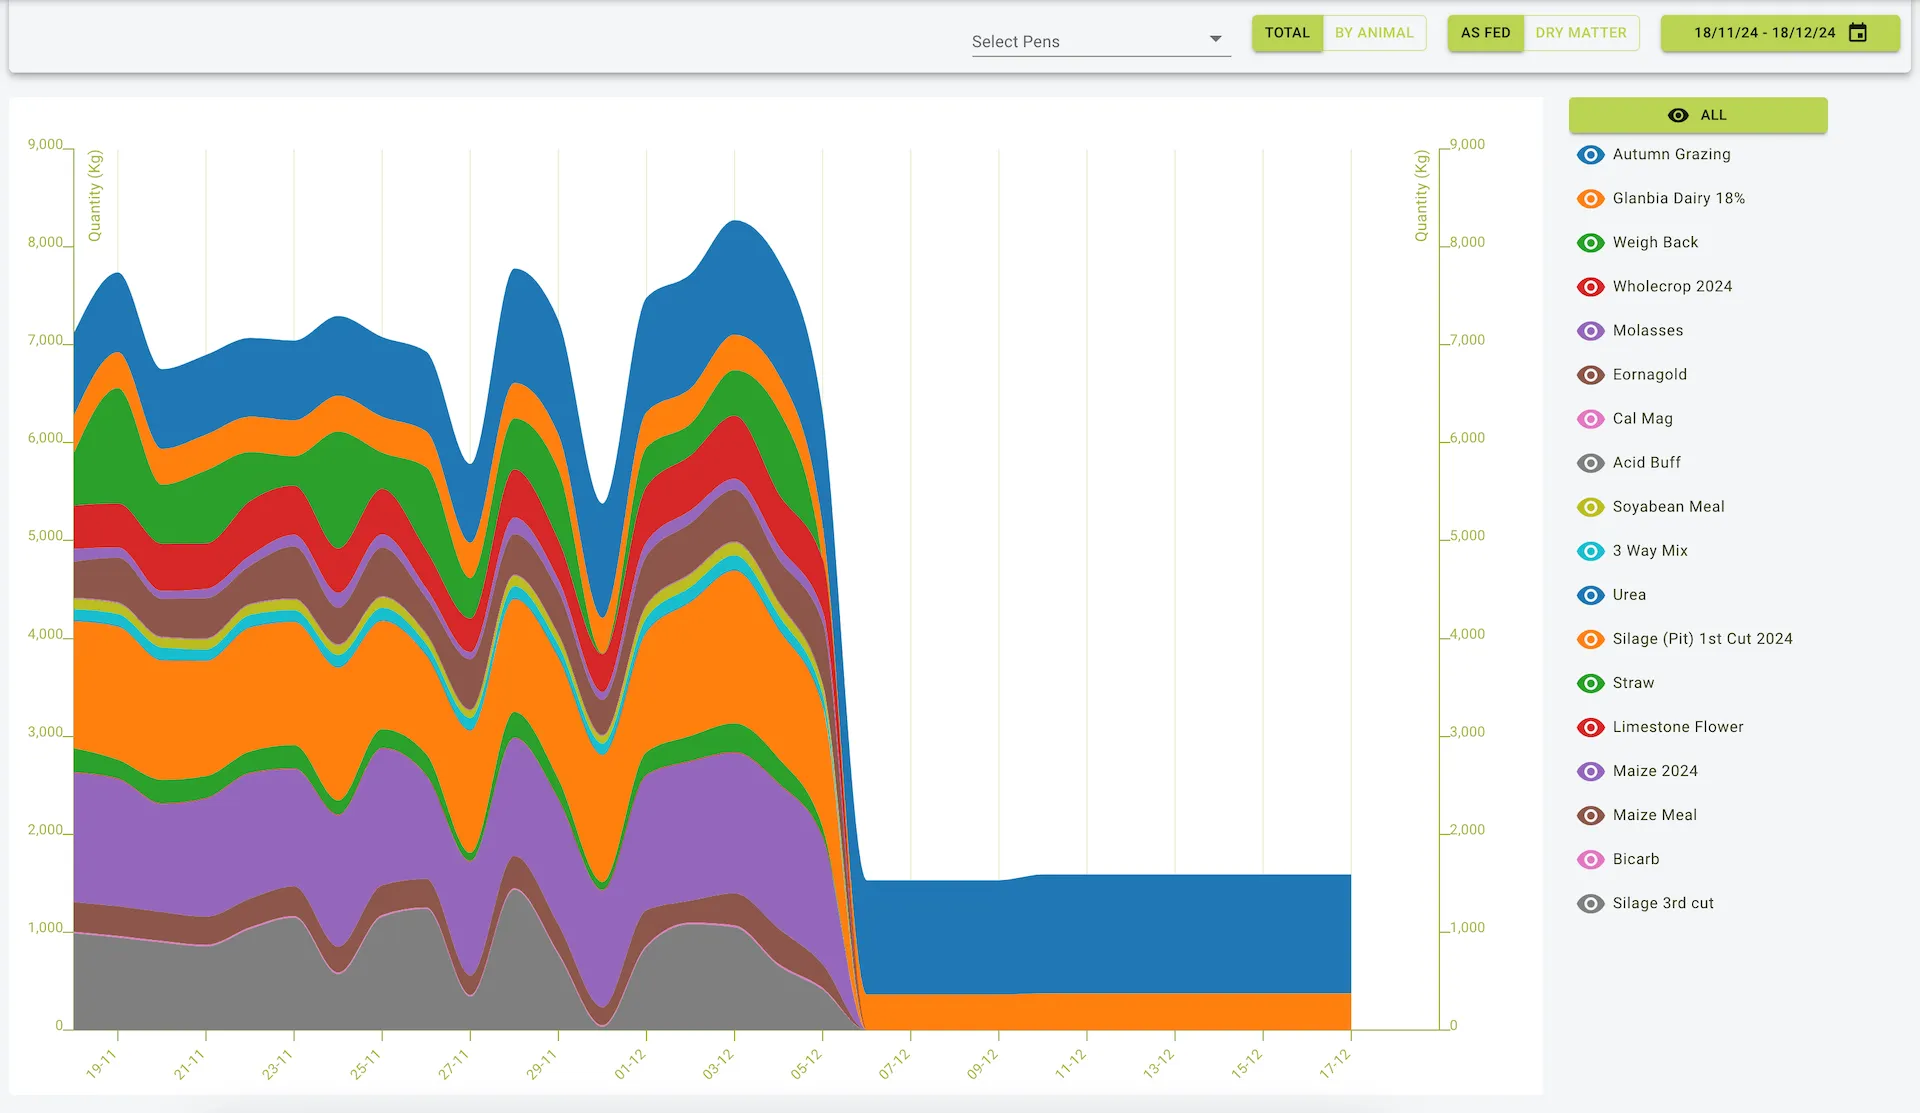Click the calendar icon in the date range selector

point(1857,32)
